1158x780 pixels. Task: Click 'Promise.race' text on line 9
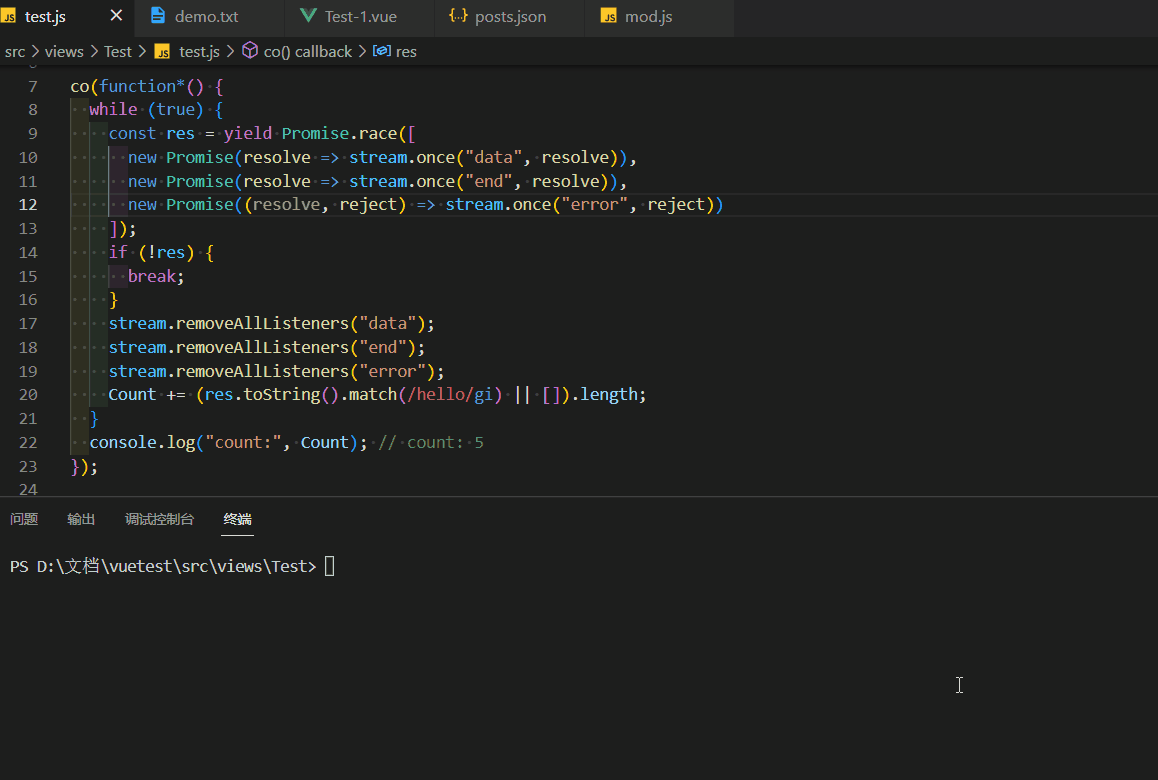click(x=340, y=134)
